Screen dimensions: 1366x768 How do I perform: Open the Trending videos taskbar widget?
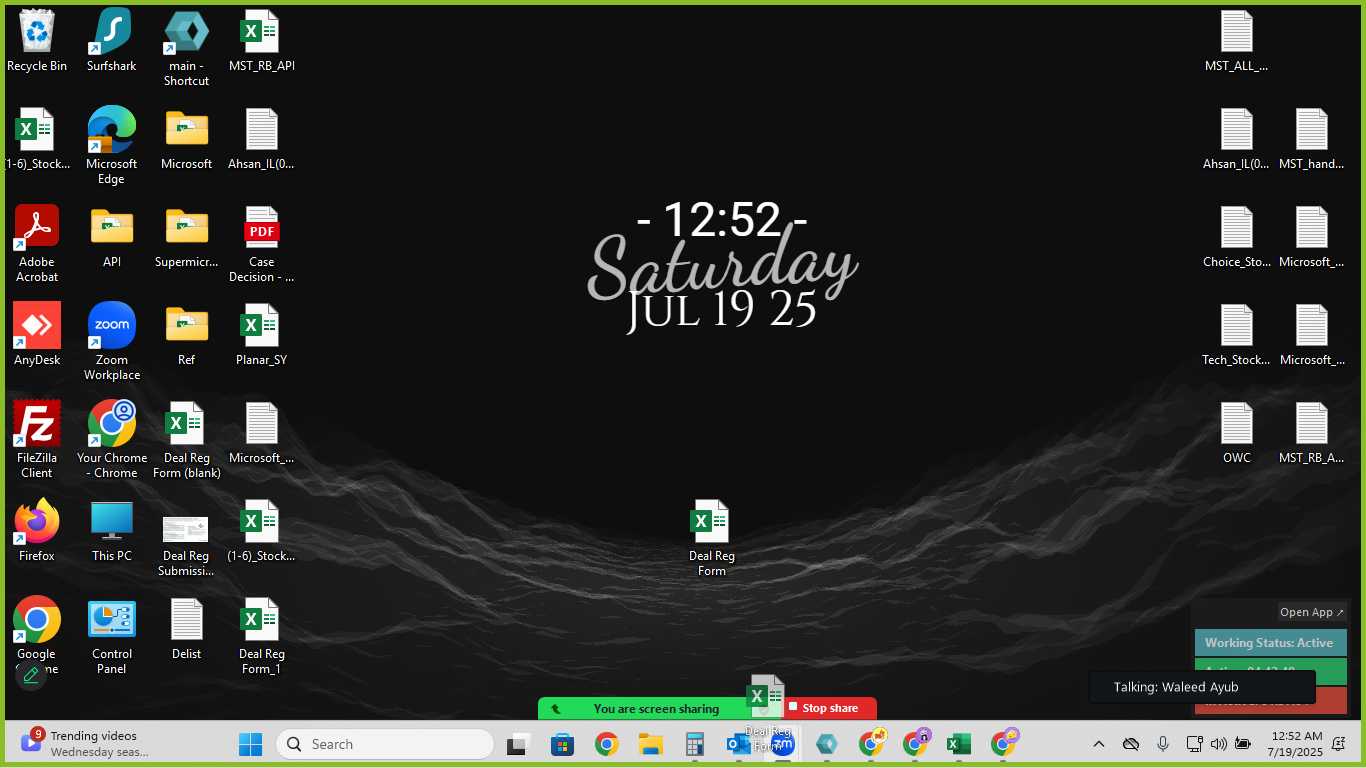(84, 743)
